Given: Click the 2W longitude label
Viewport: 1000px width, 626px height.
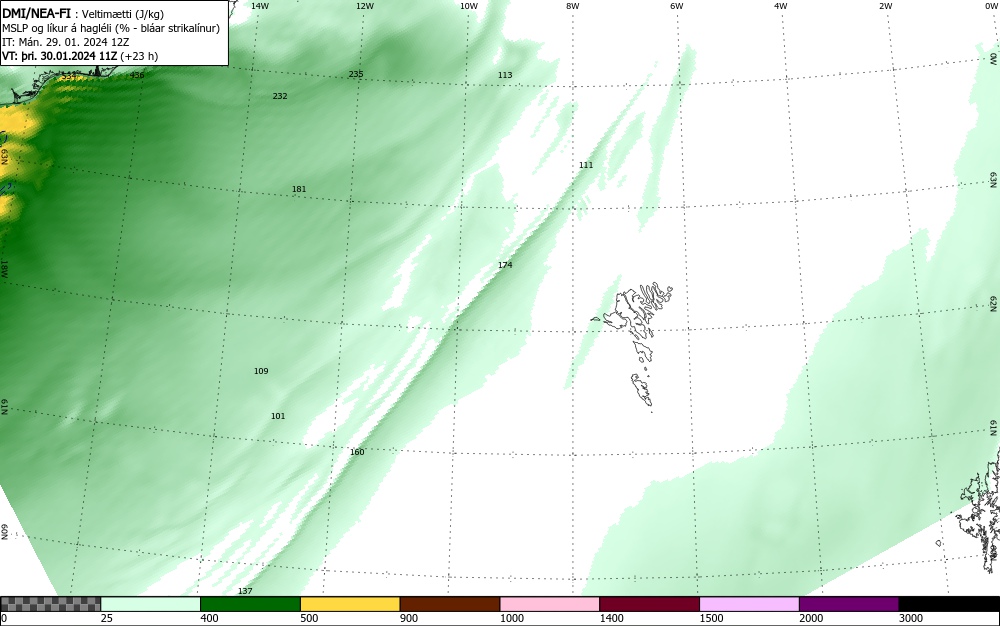Looking at the screenshot, I should tap(885, 6).
